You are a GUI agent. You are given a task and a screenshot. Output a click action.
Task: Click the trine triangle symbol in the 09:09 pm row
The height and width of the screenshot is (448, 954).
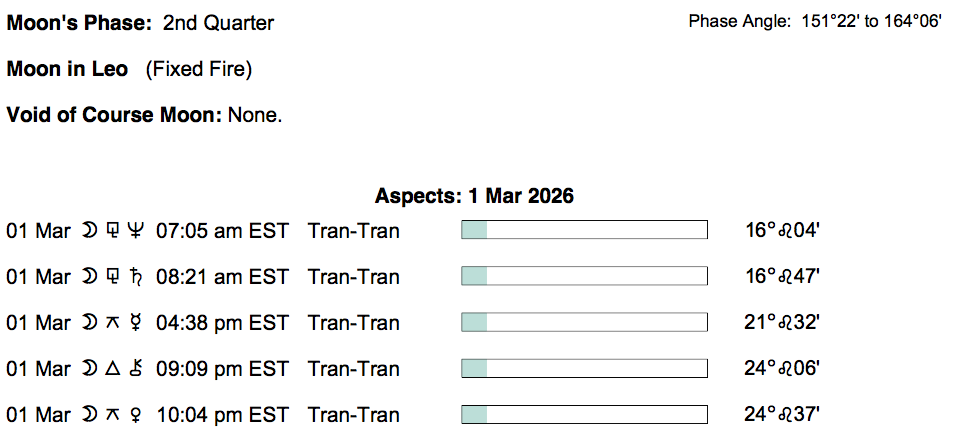(112, 369)
